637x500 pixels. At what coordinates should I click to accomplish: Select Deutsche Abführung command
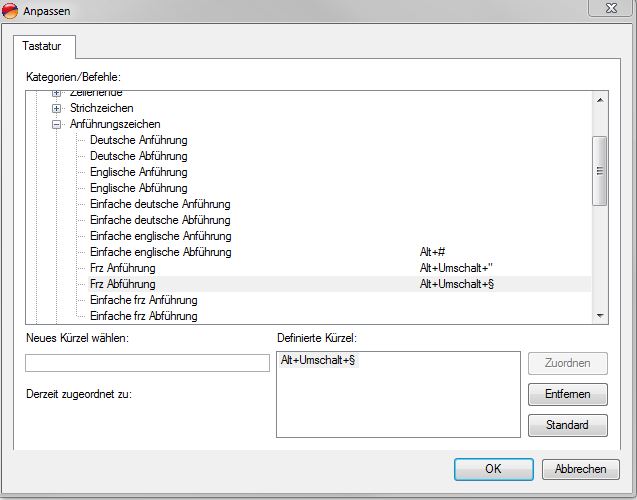pos(138,156)
